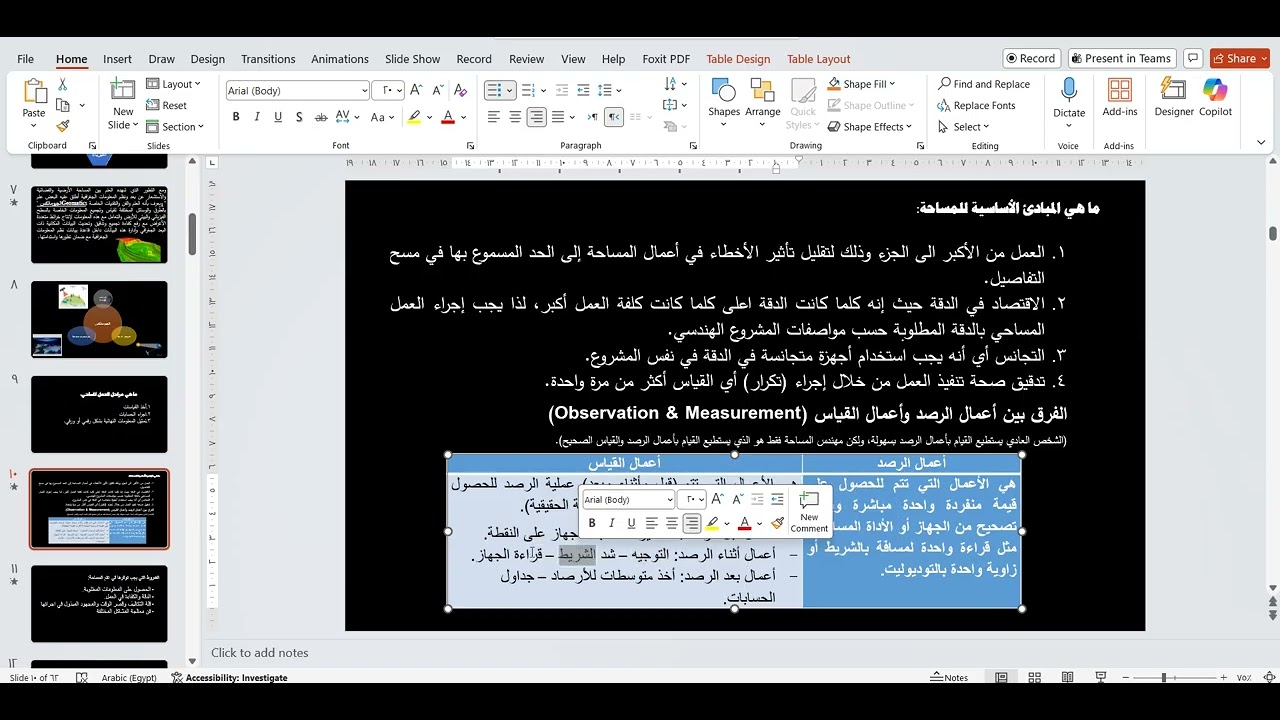Viewport: 1280px width, 720px height.
Task: Click ribbon text highlight color button
Action: coord(414,117)
